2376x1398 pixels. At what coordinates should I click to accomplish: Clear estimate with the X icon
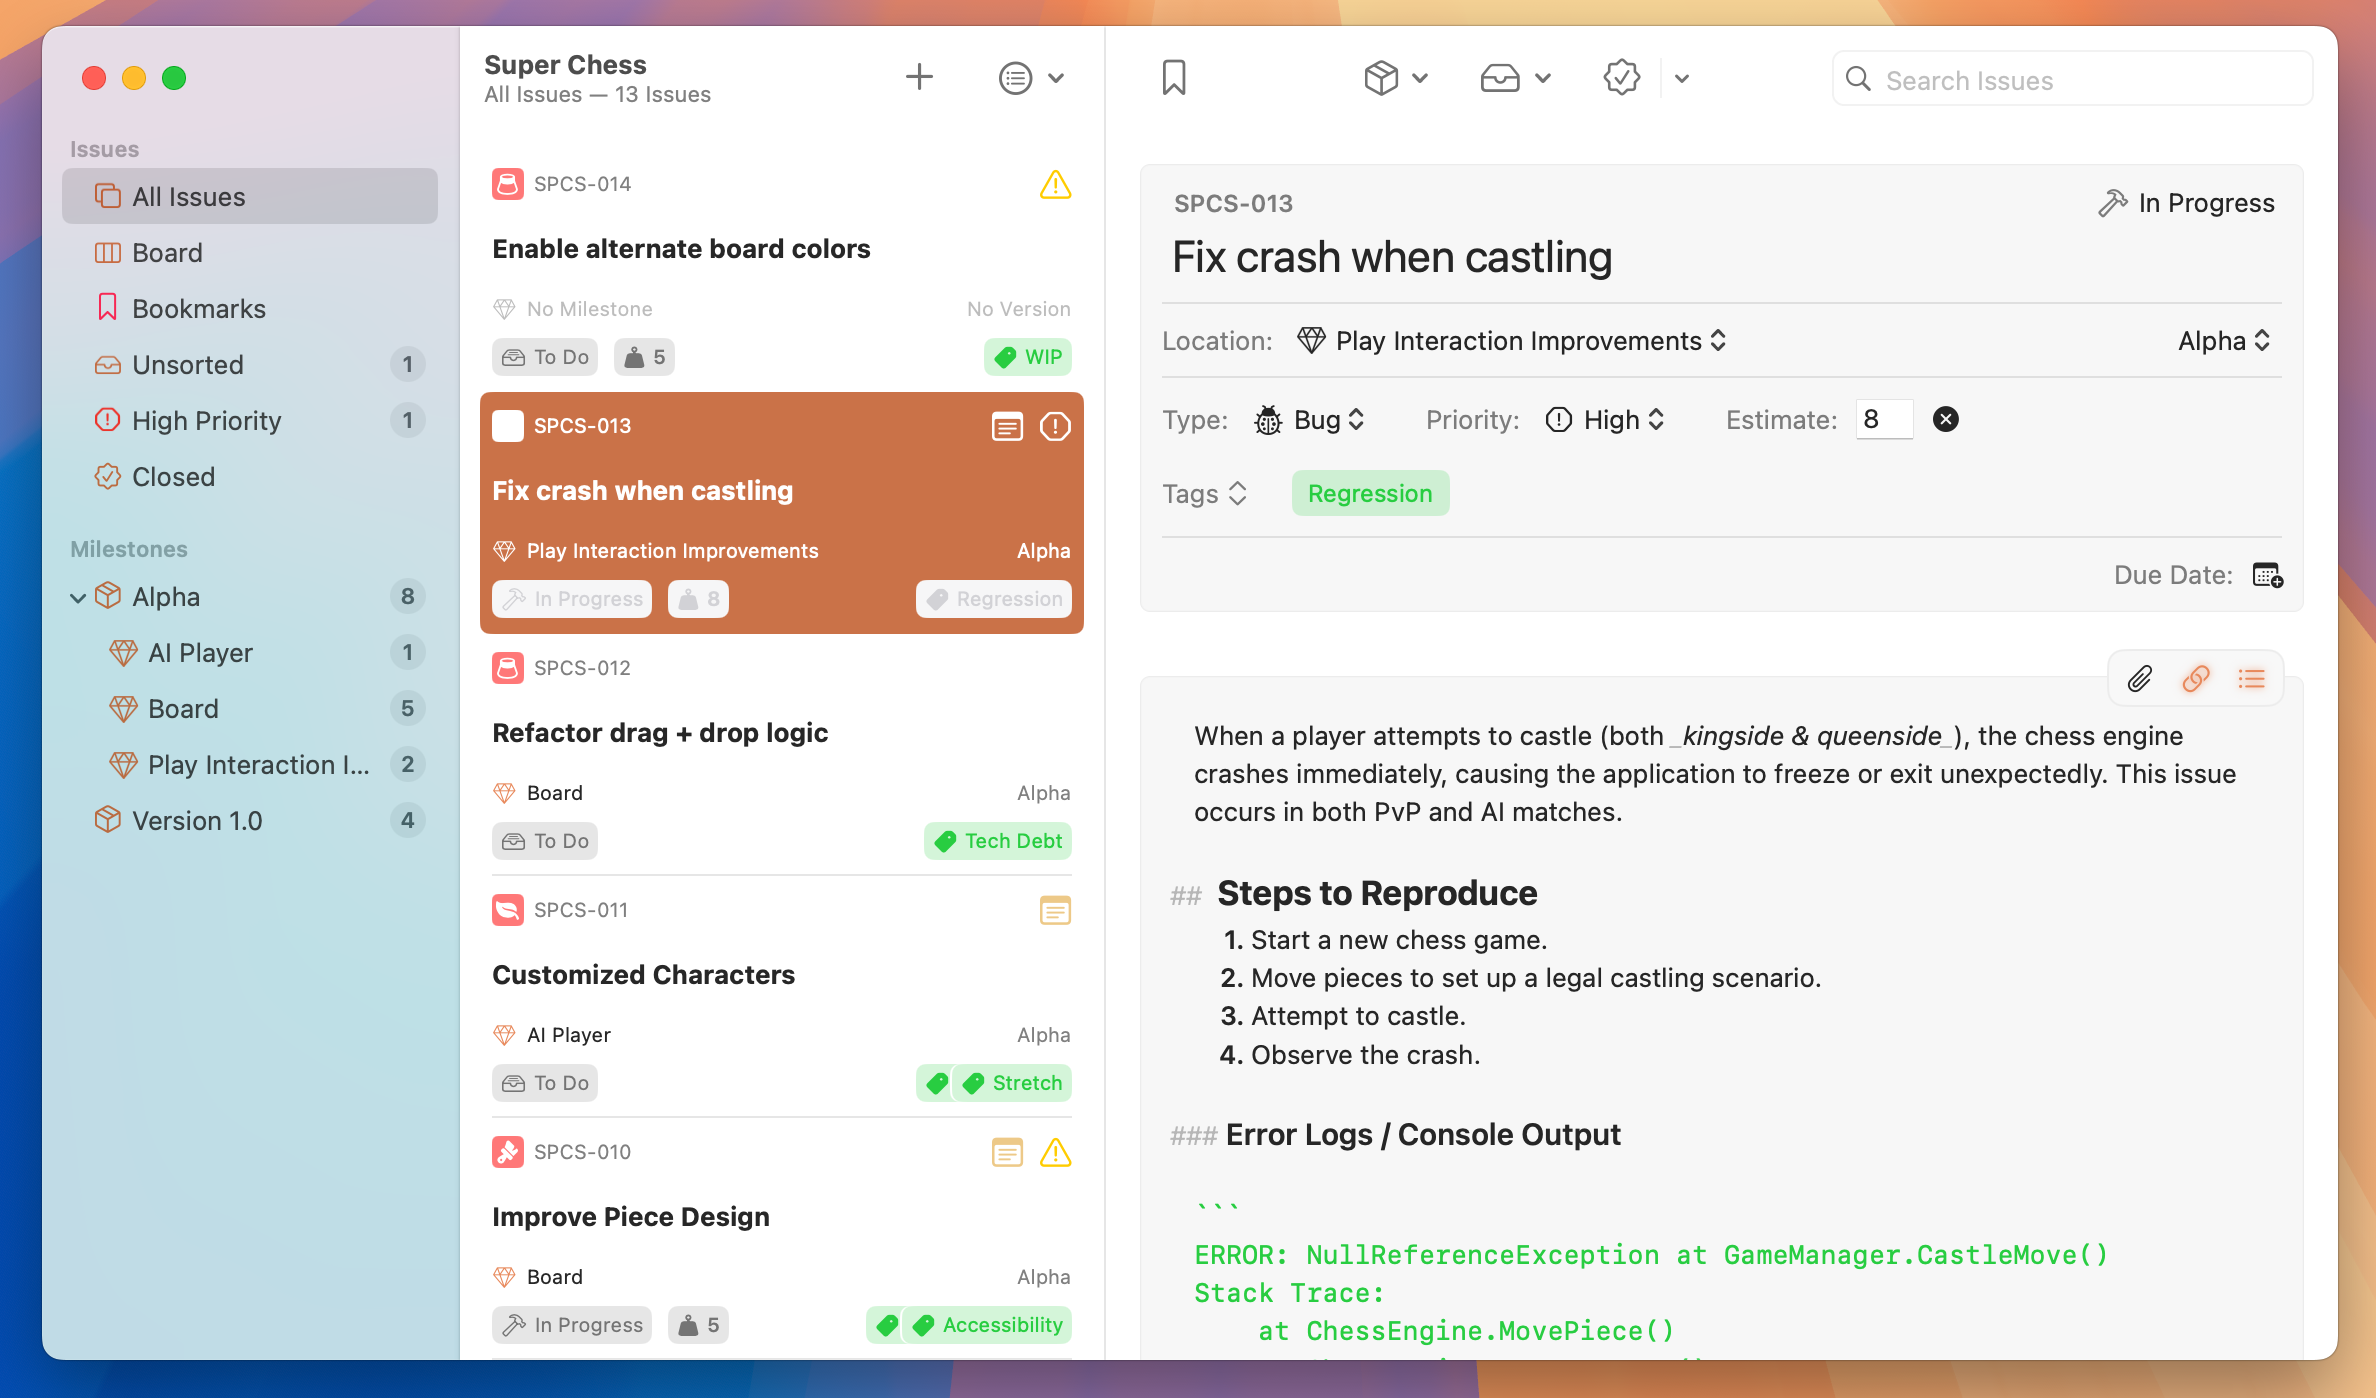1945,419
